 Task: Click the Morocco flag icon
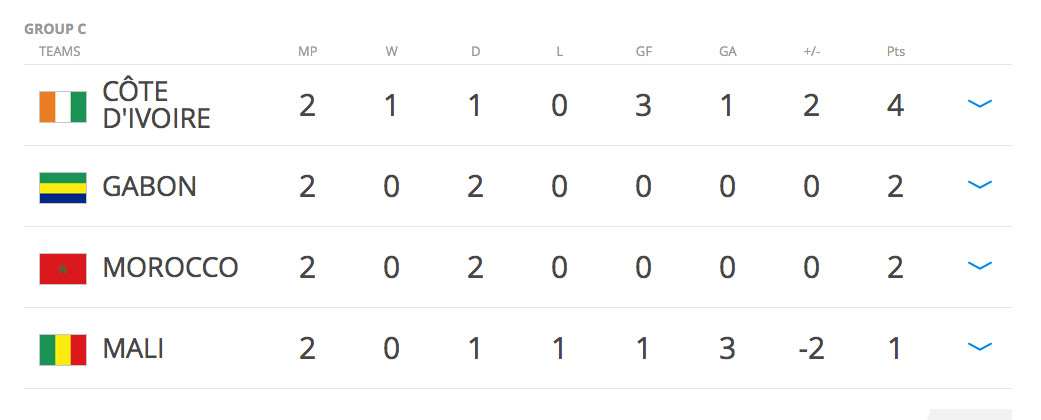(62, 269)
